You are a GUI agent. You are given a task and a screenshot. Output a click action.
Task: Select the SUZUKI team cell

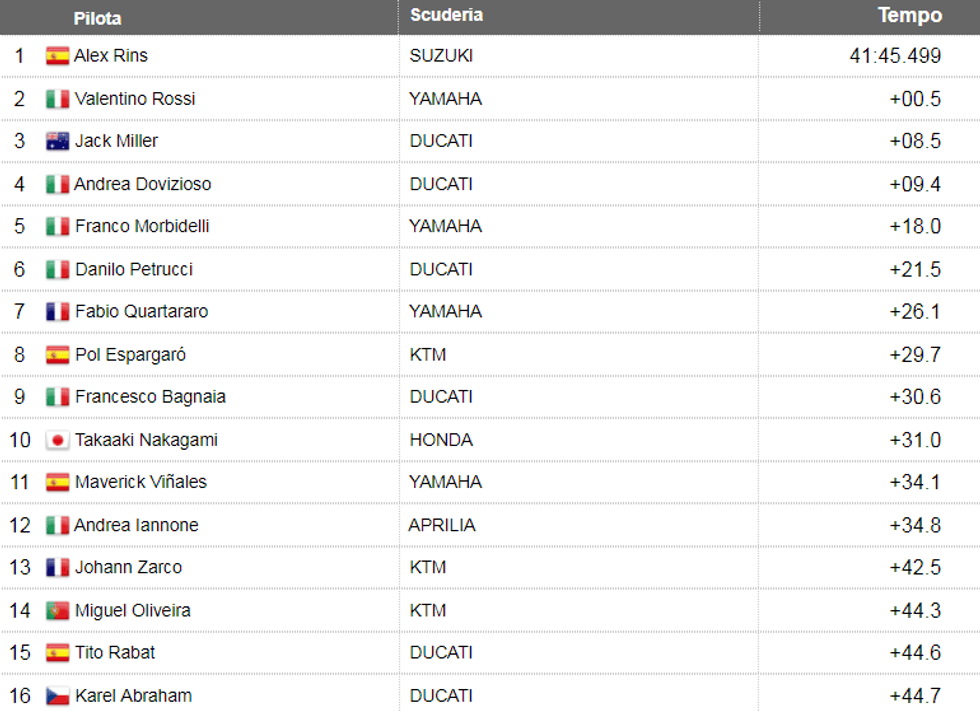pos(441,56)
